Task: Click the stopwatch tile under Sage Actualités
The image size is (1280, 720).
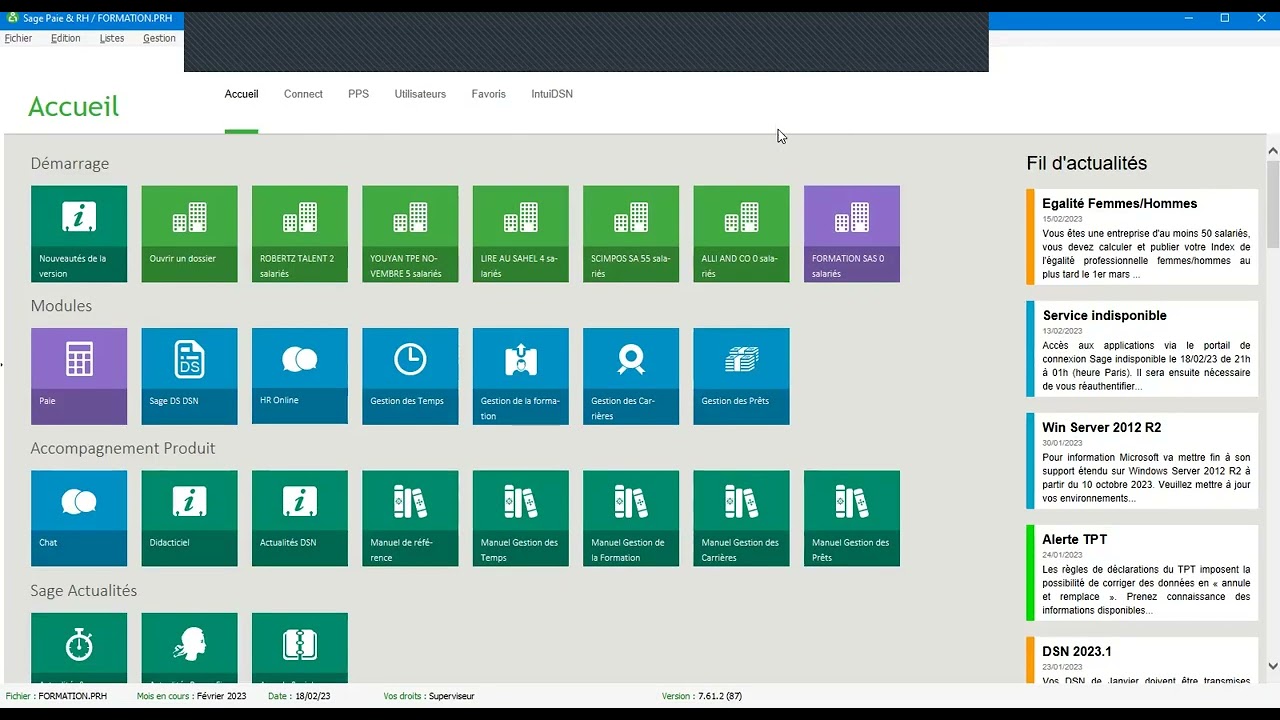Action: 79,648
